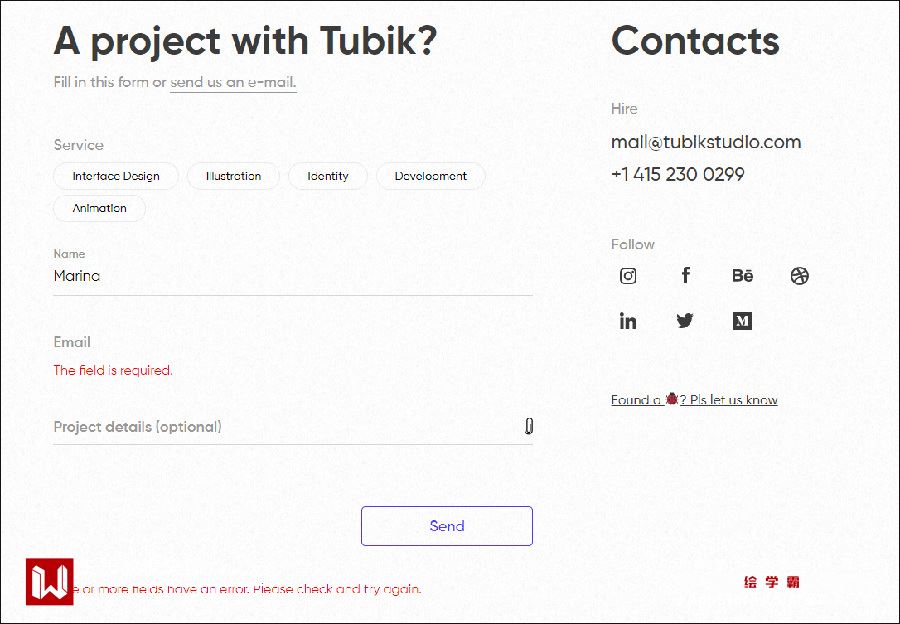Open the LinkedIn icon
Image resolution: width=900 pixels, height=624 pixels.
[628, 321]
